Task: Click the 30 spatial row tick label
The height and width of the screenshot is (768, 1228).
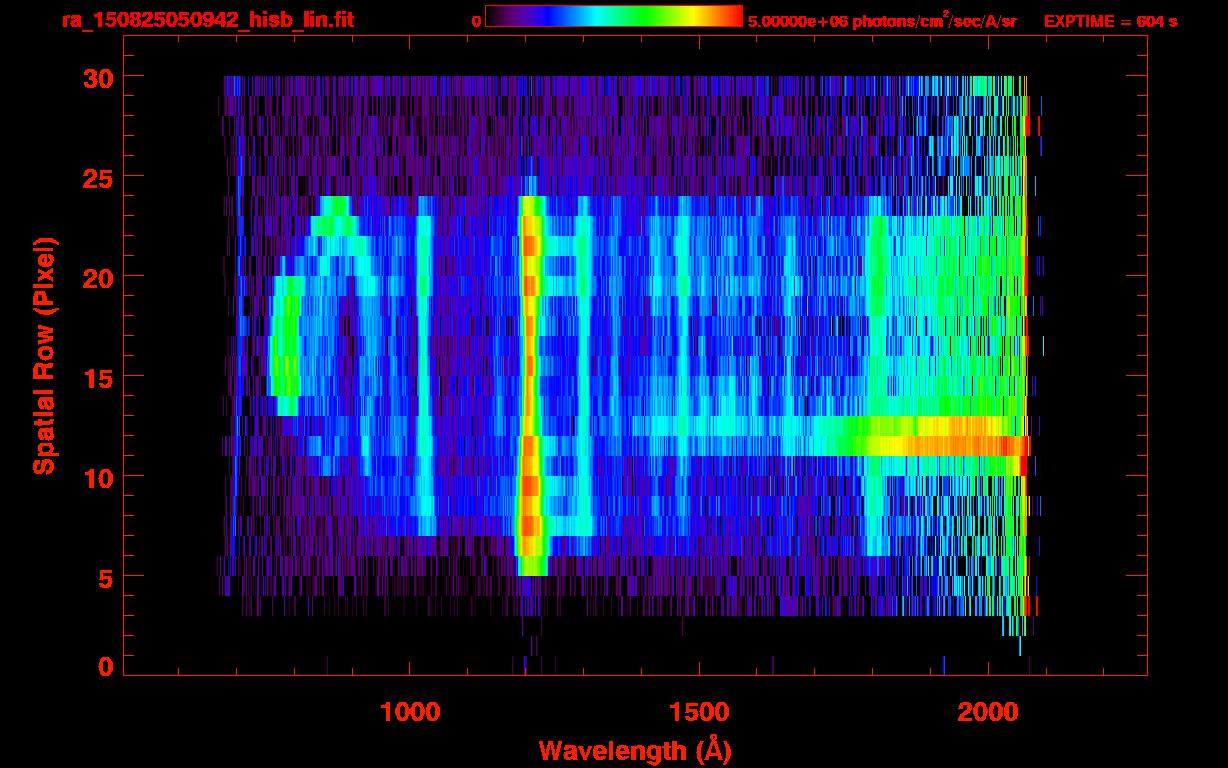Action: 98,77
